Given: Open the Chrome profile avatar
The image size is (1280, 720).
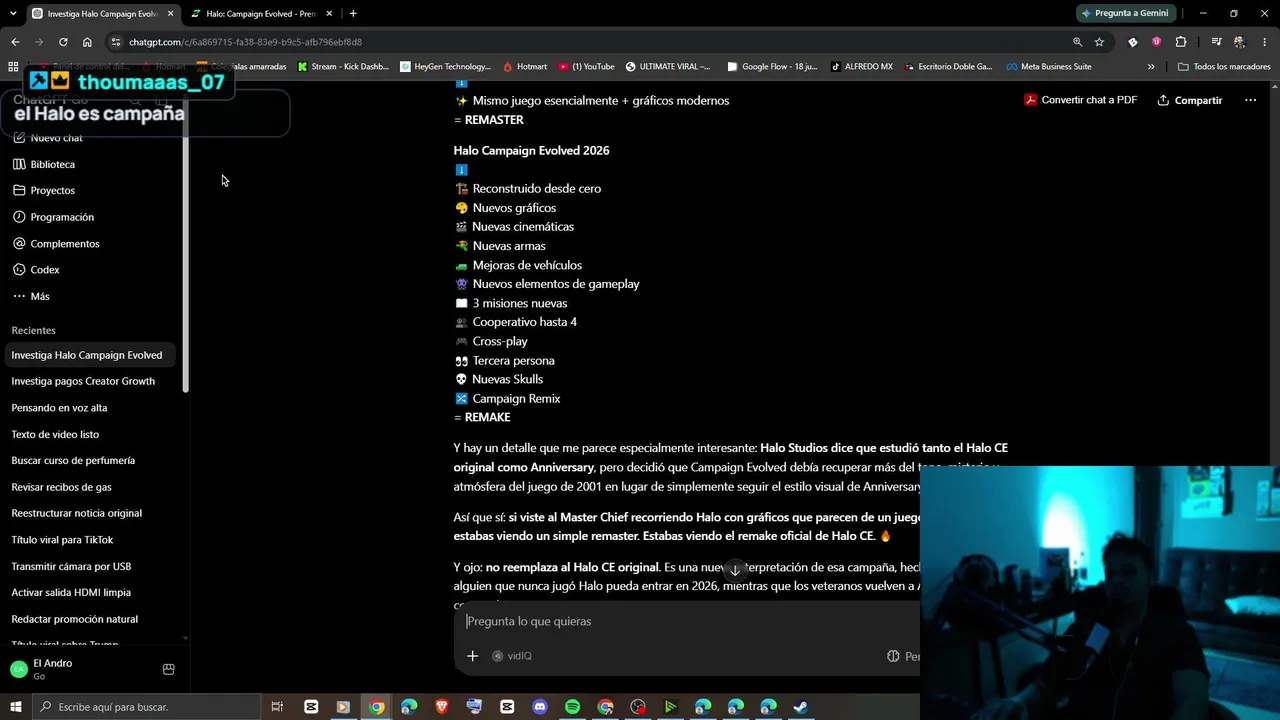Looking at the screenshot, I should click(1240, 42).
